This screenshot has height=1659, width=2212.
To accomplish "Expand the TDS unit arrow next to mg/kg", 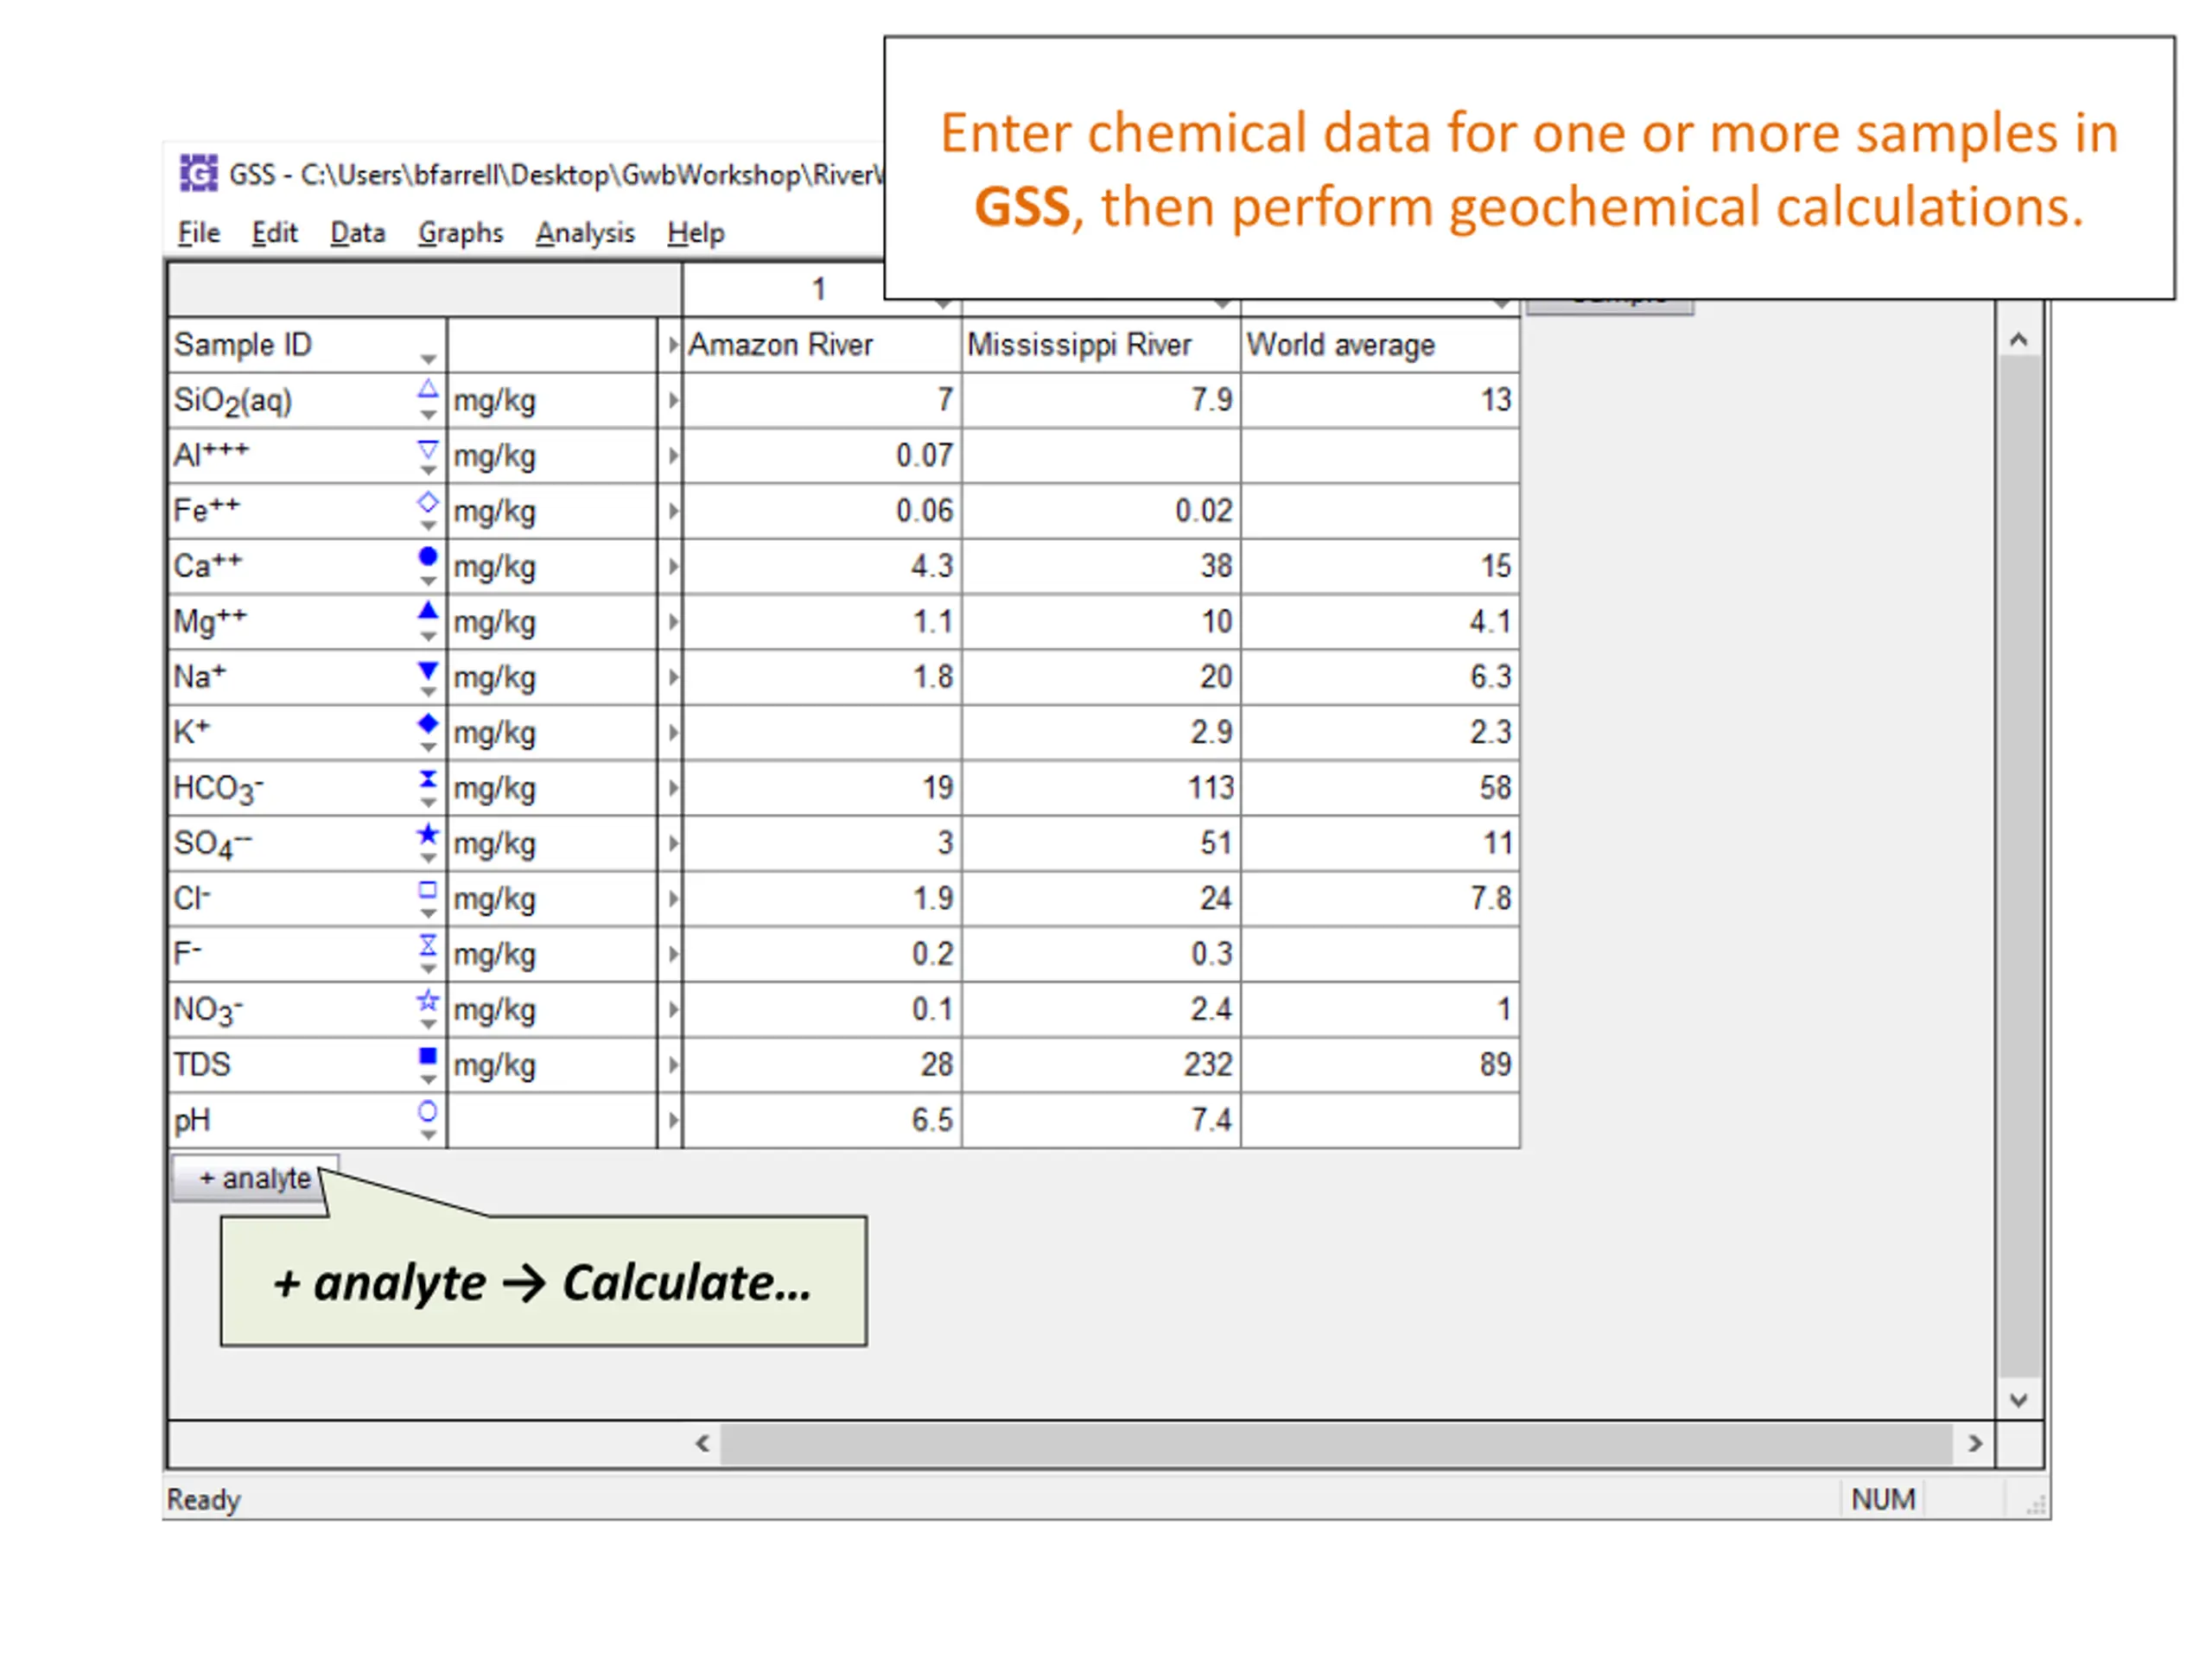I will [x=673, y=1064].
